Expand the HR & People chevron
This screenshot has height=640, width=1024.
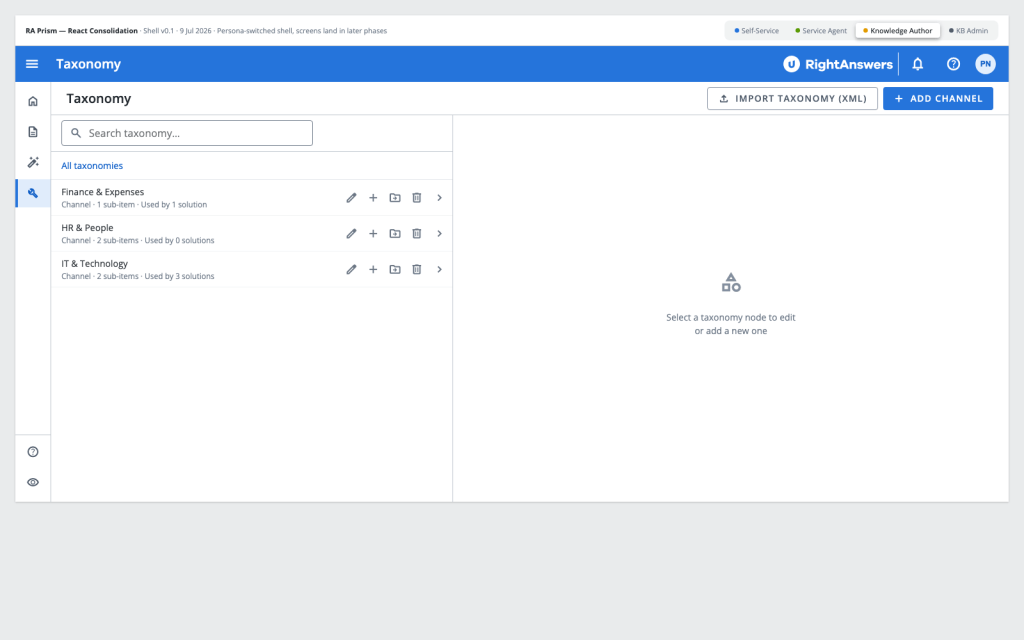click(x=440, y=234)
